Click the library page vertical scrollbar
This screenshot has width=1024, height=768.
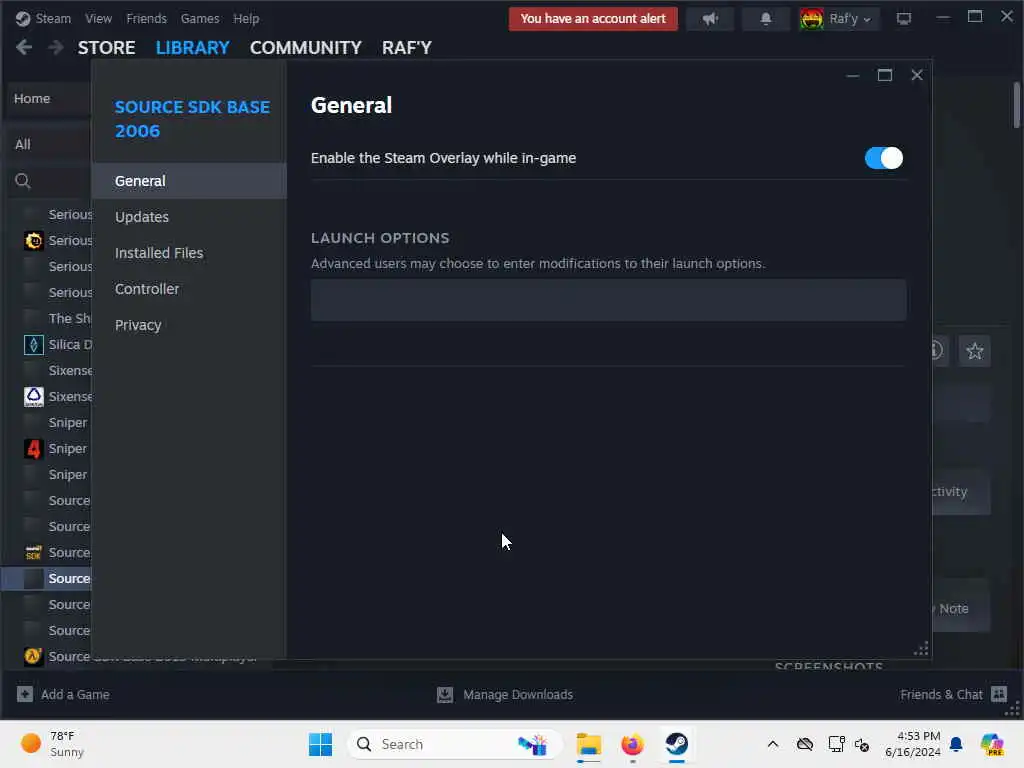click(x=1017, y=105)
